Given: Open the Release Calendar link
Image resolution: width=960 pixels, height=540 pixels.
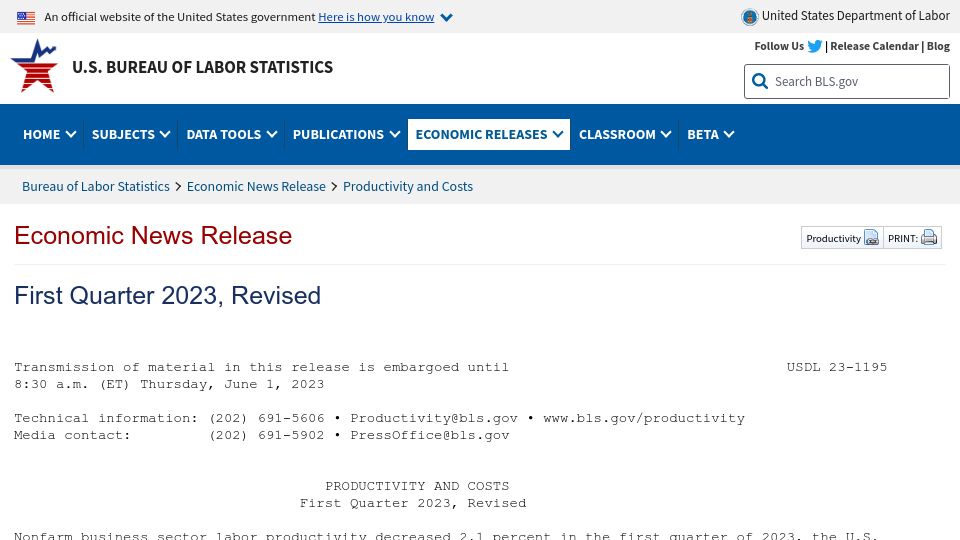Looking at the screenshot, I should [874, 46].
